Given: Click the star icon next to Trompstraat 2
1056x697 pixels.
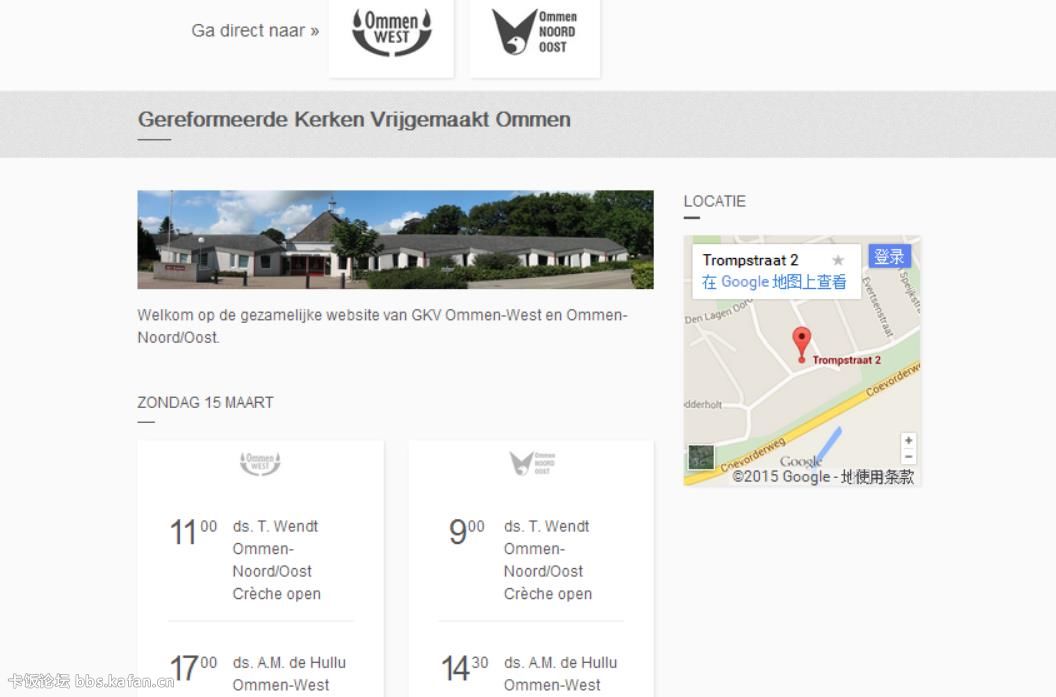Looking at the screenshot, I should [838, 260].
